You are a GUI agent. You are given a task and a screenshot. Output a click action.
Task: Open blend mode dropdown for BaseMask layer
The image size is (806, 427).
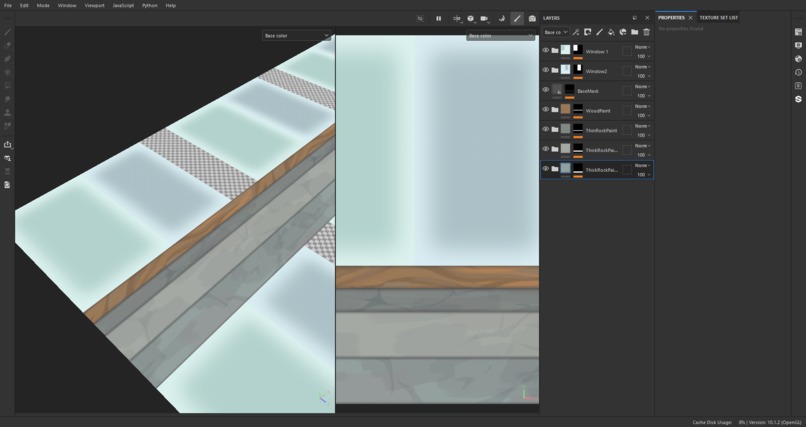click(643, 86)
